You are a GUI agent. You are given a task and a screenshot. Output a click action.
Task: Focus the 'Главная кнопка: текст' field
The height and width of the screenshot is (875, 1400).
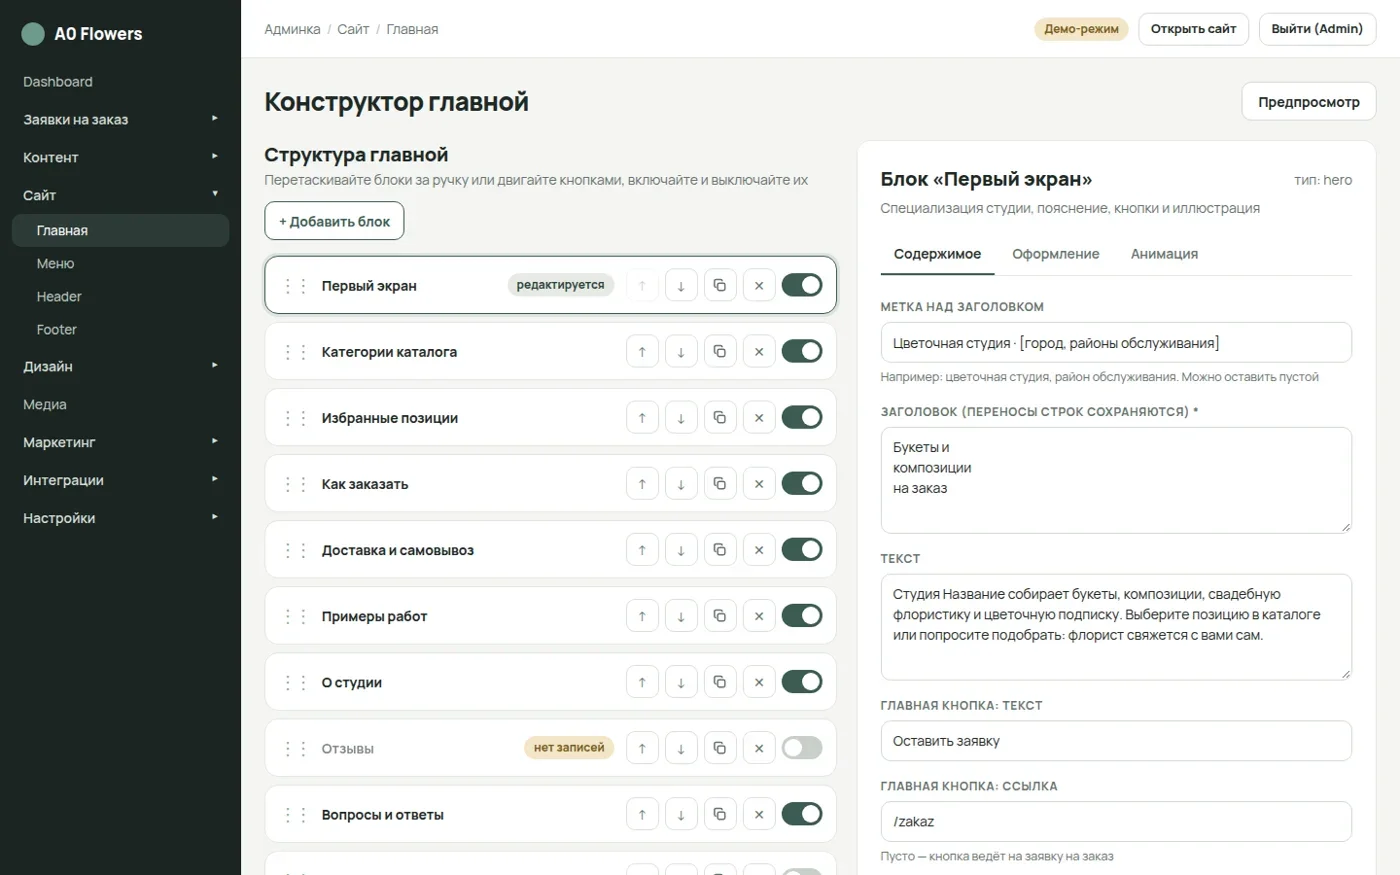point(1116,741)
